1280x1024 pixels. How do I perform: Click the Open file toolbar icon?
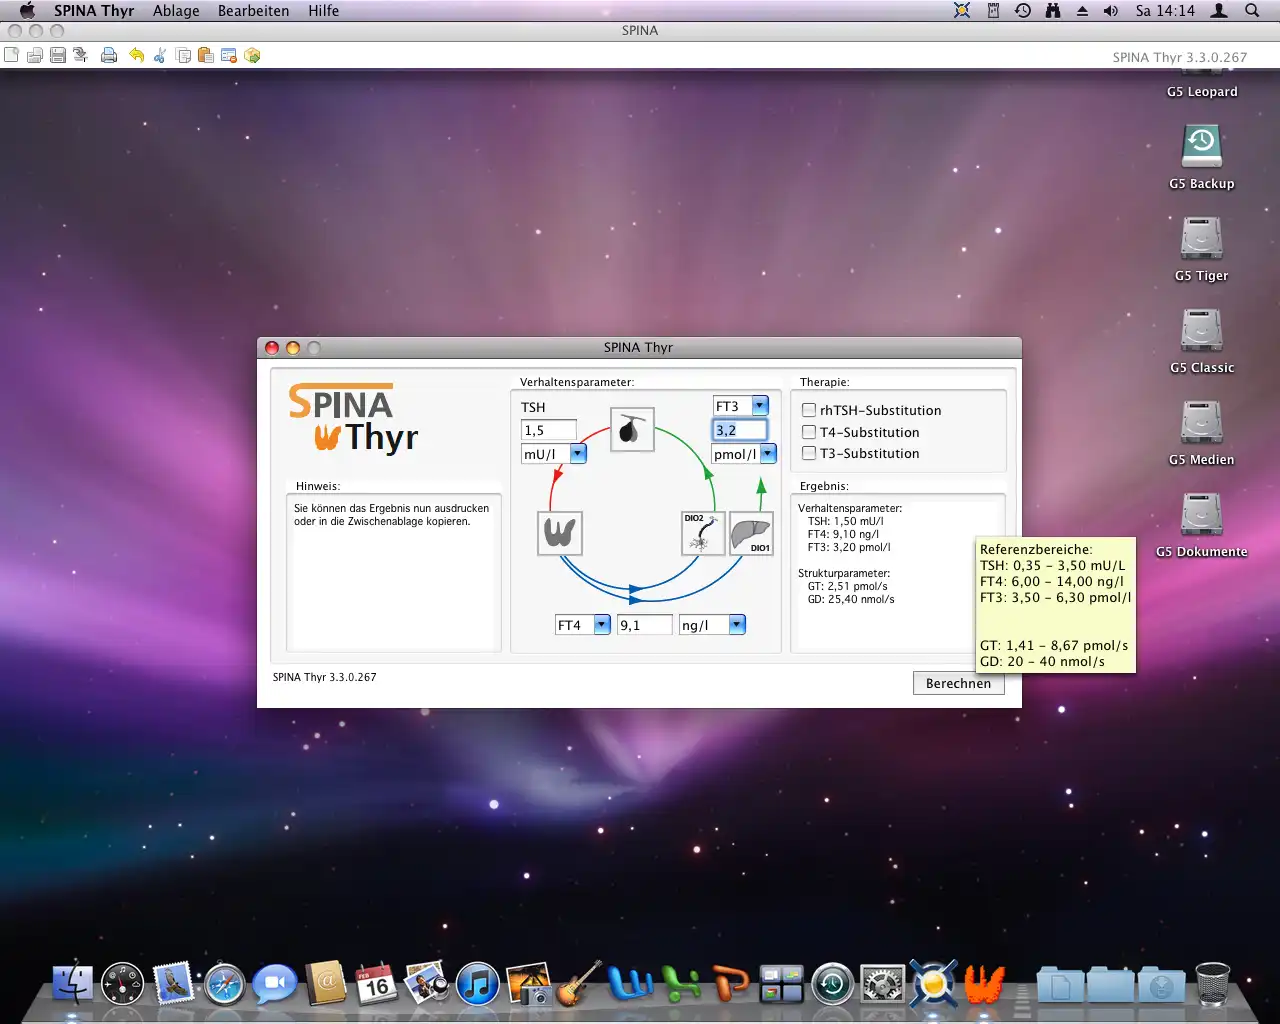[x=34, y=55]
